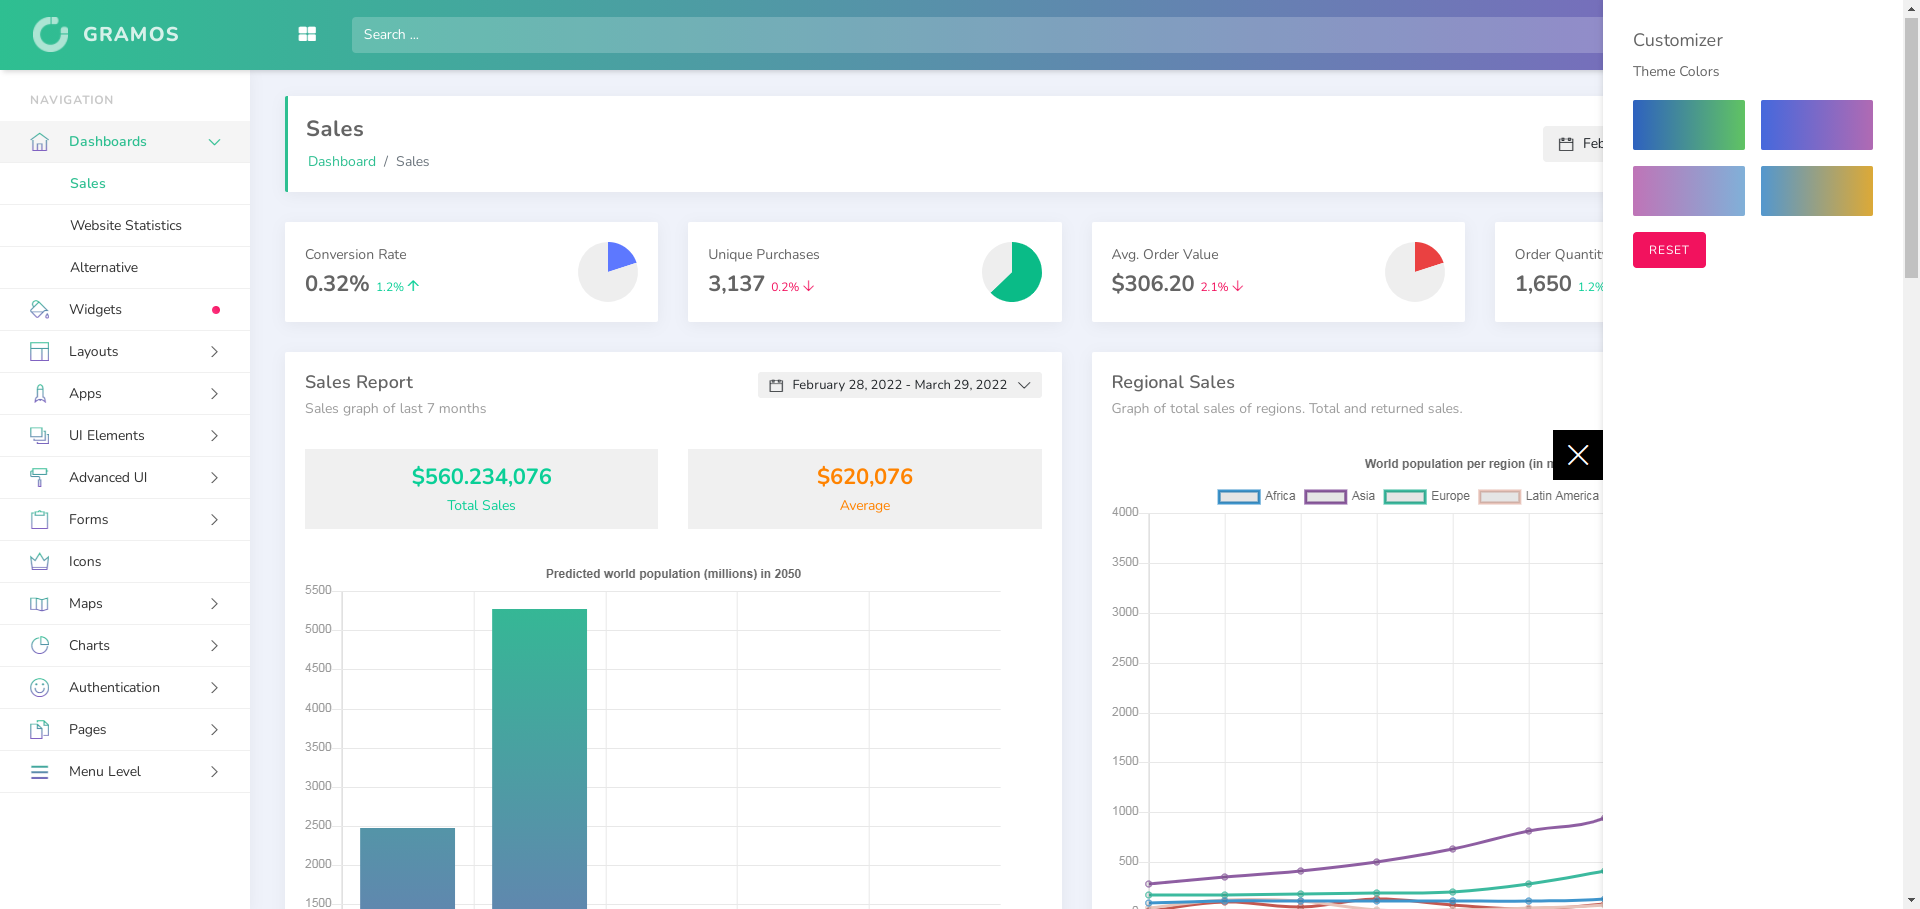
Task: Click the Apps rocket icon
Action: point(40,394)
